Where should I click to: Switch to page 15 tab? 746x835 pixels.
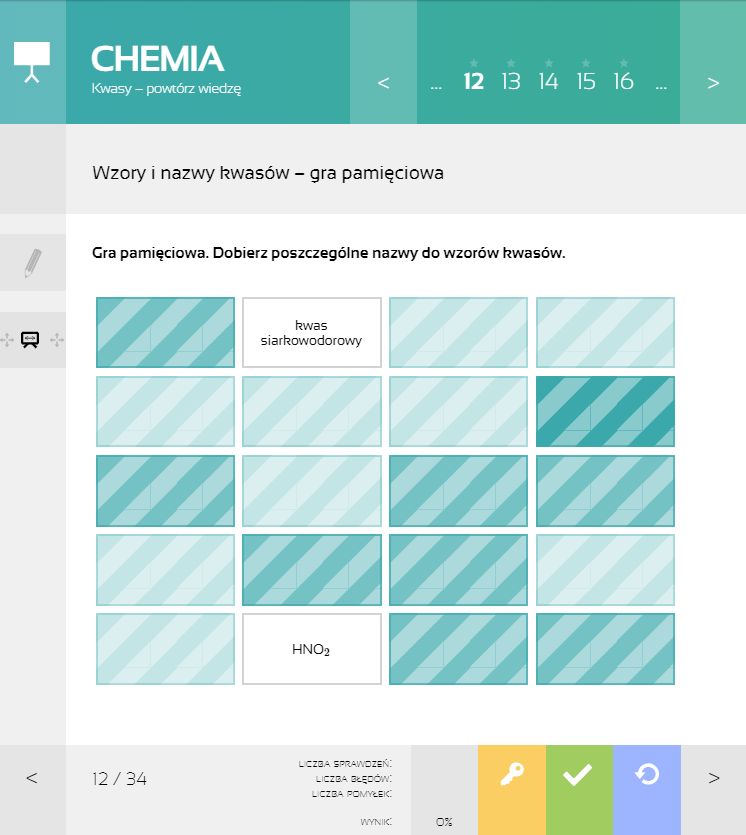586,81
